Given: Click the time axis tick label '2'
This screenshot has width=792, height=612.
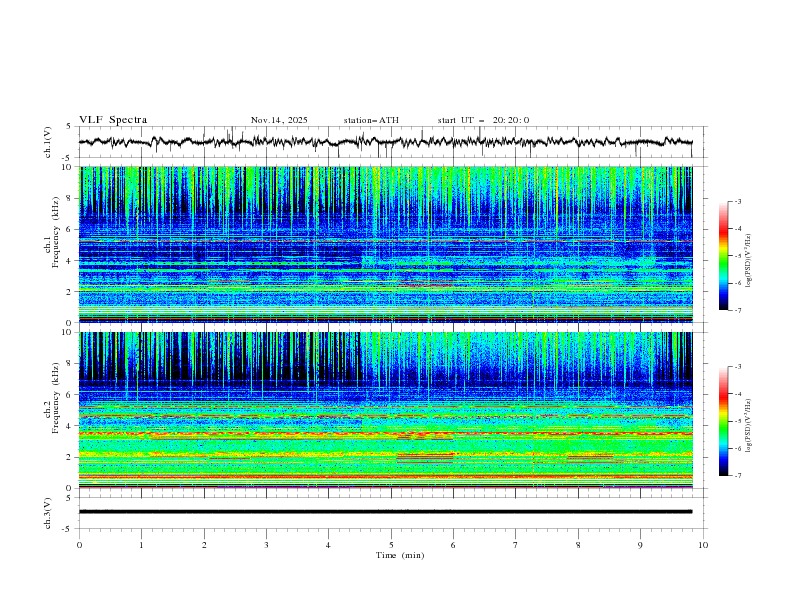Looking at the screenshot, I should pyautogui.click(x=204, y=545).
